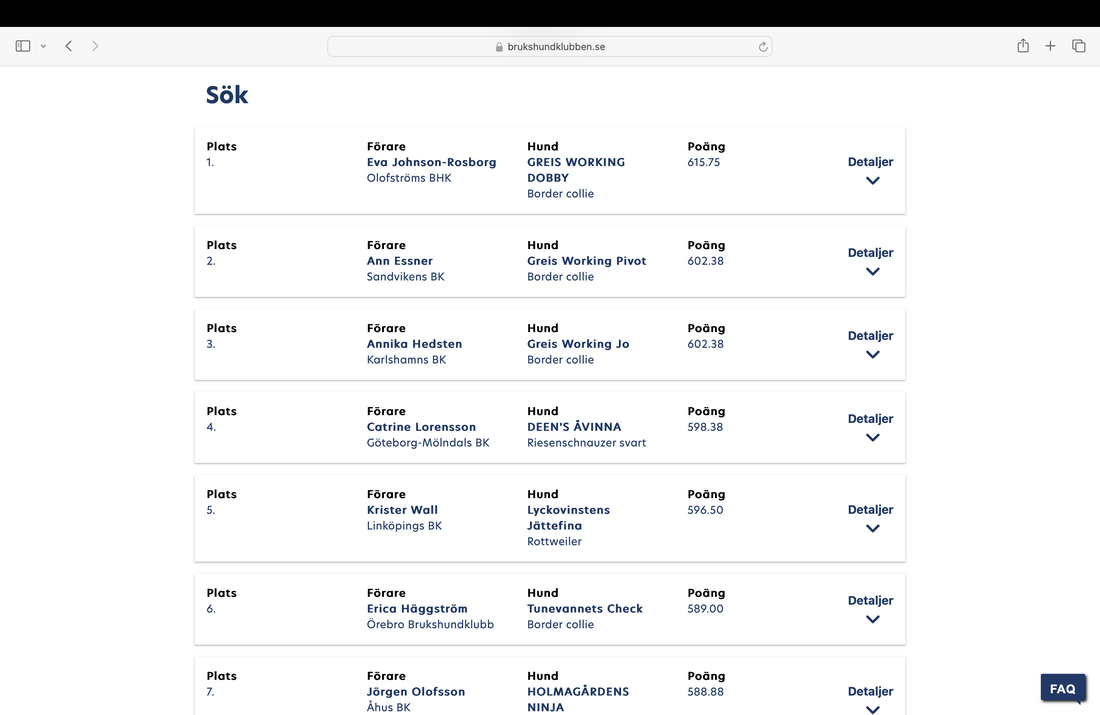Viewport: 1100px width, 715px height.
Task: Open a new tab with plus icon
Action: point(1050,46)
